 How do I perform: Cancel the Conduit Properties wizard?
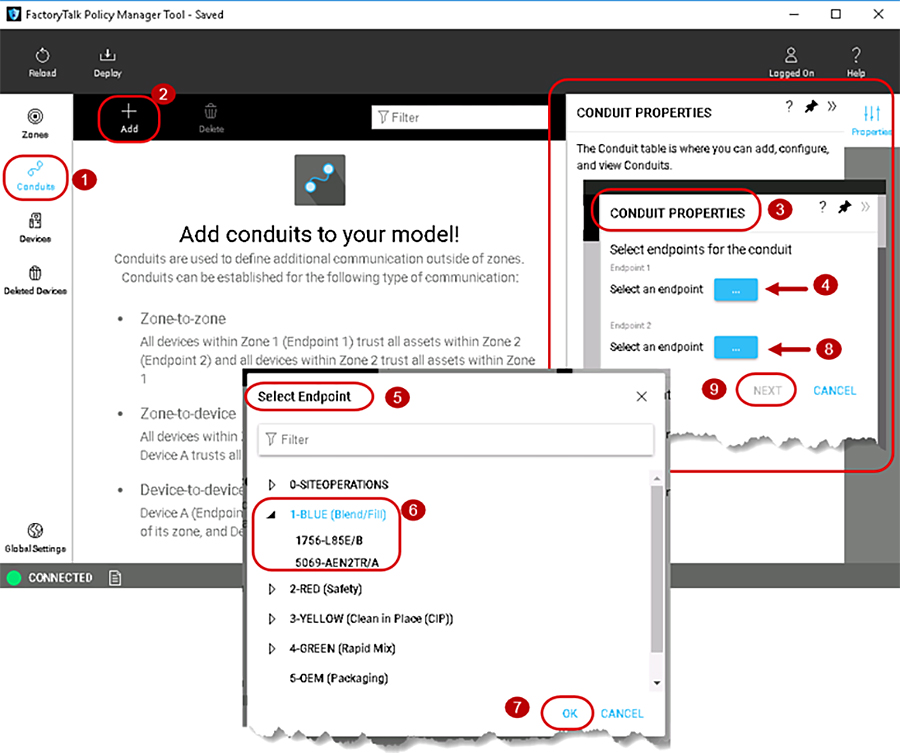(x=835, y=391)
